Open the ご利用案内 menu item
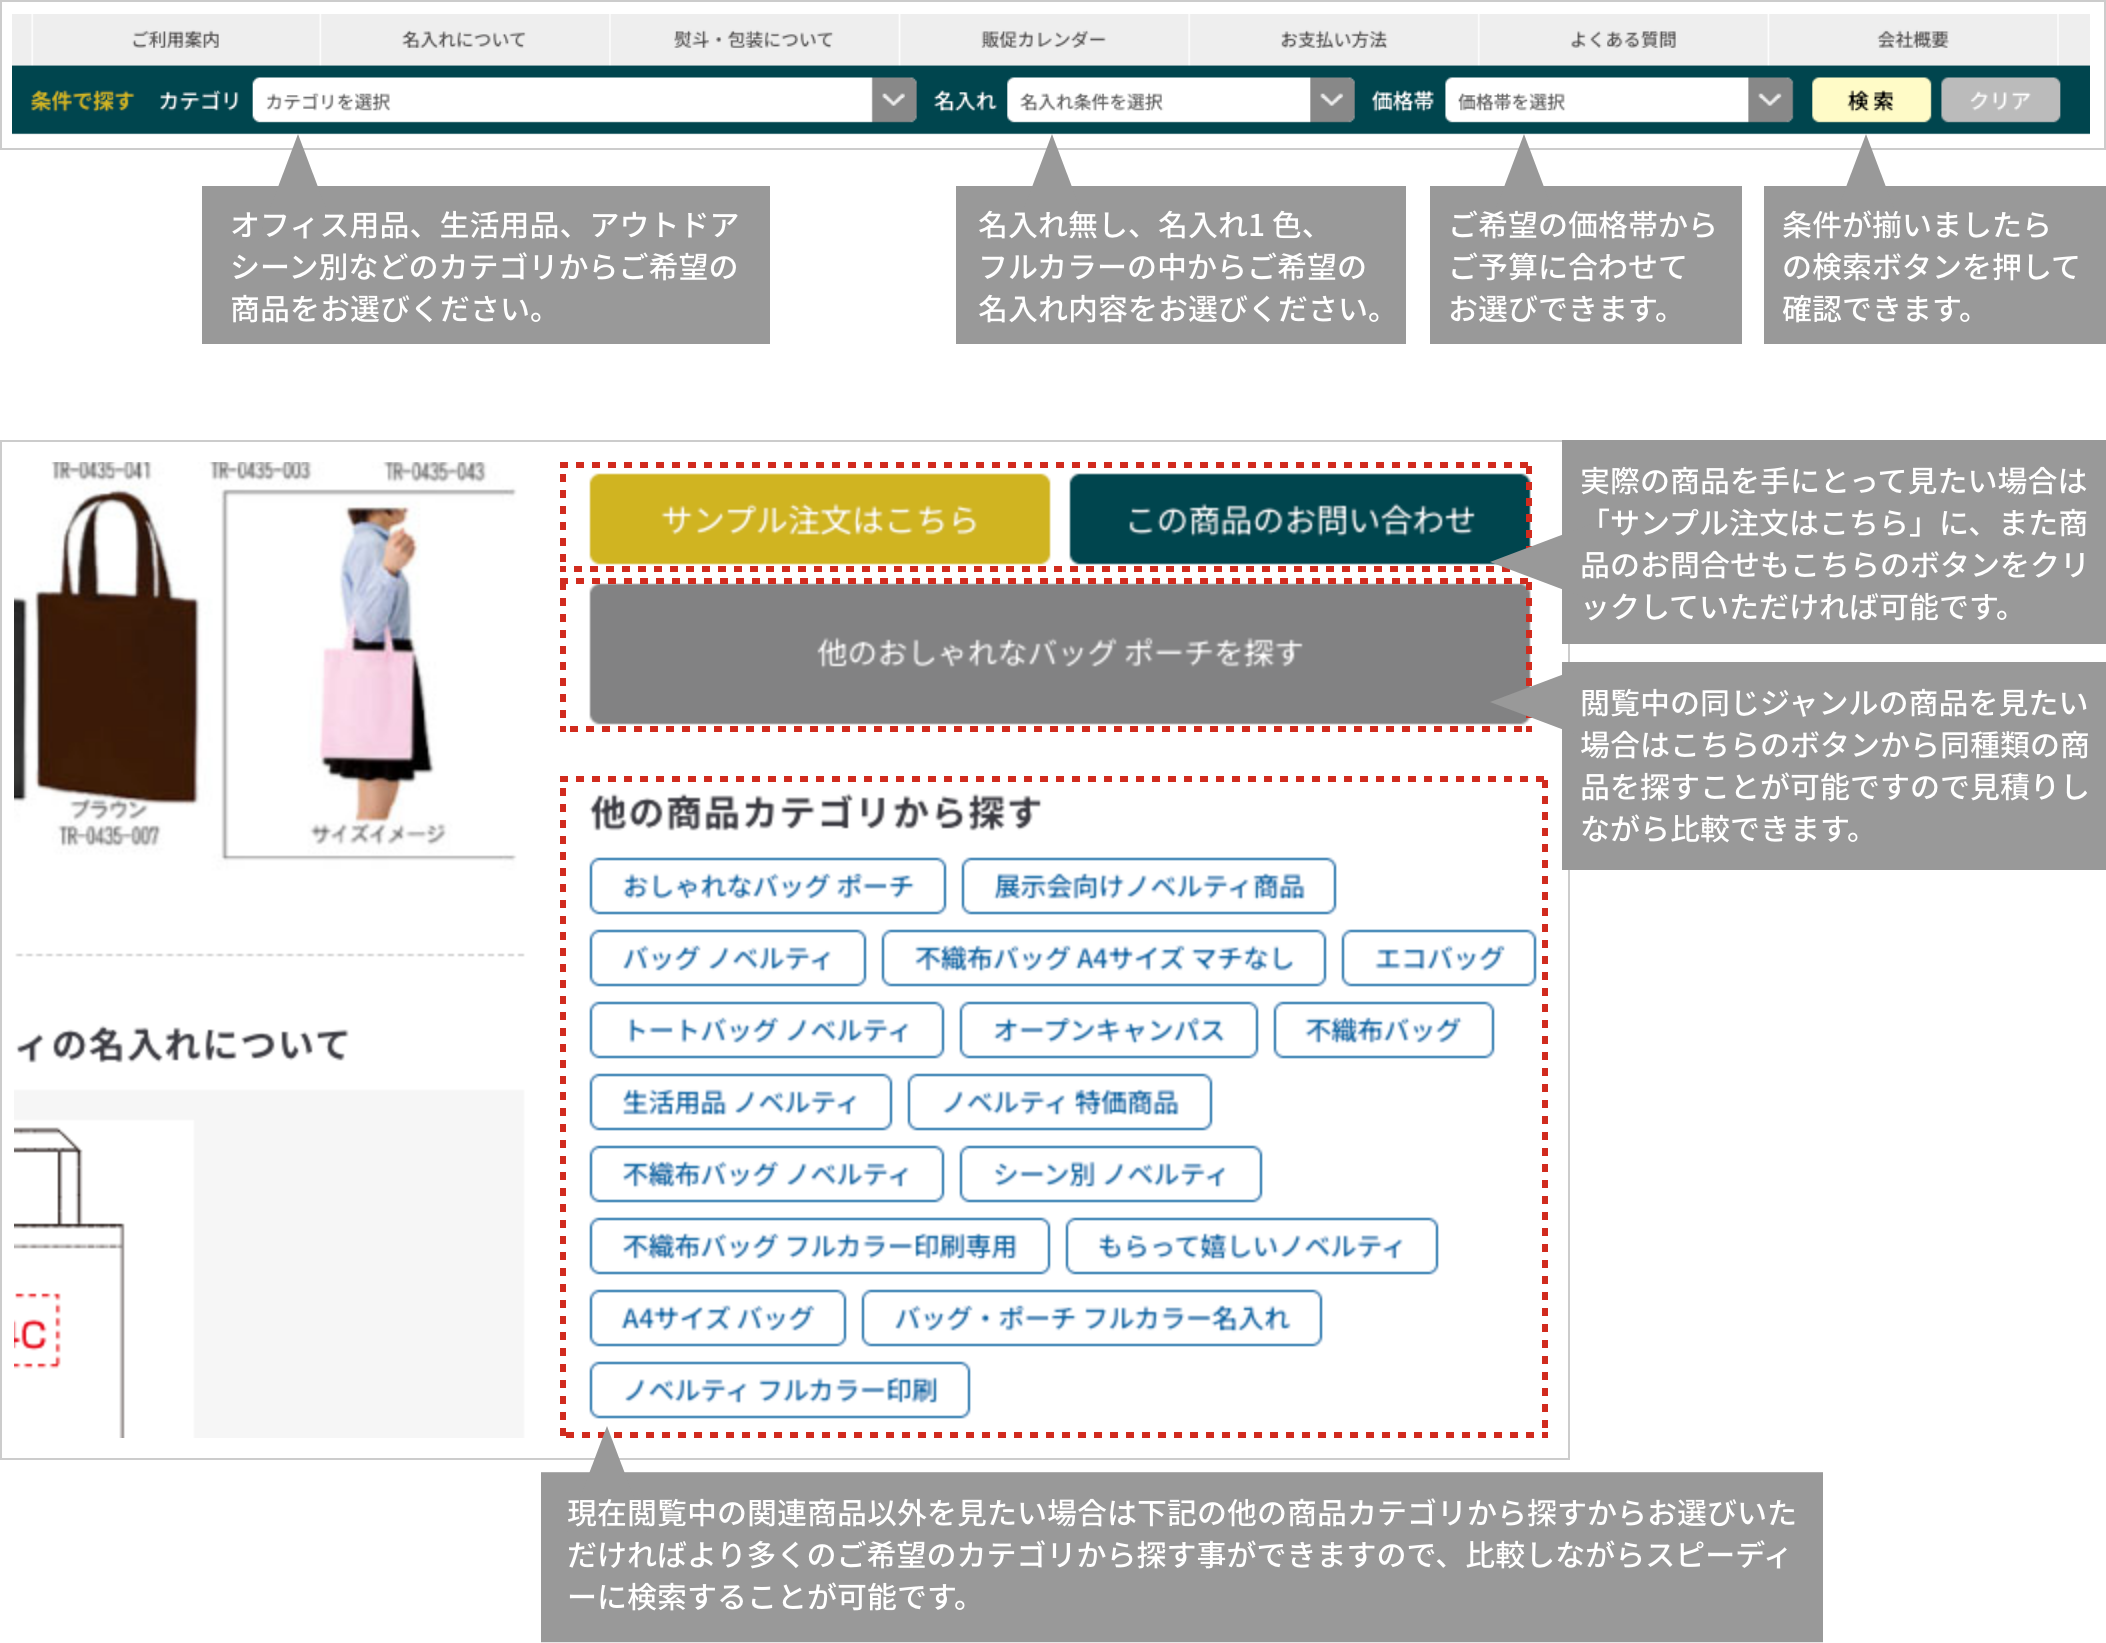 (x=176, y=40)
